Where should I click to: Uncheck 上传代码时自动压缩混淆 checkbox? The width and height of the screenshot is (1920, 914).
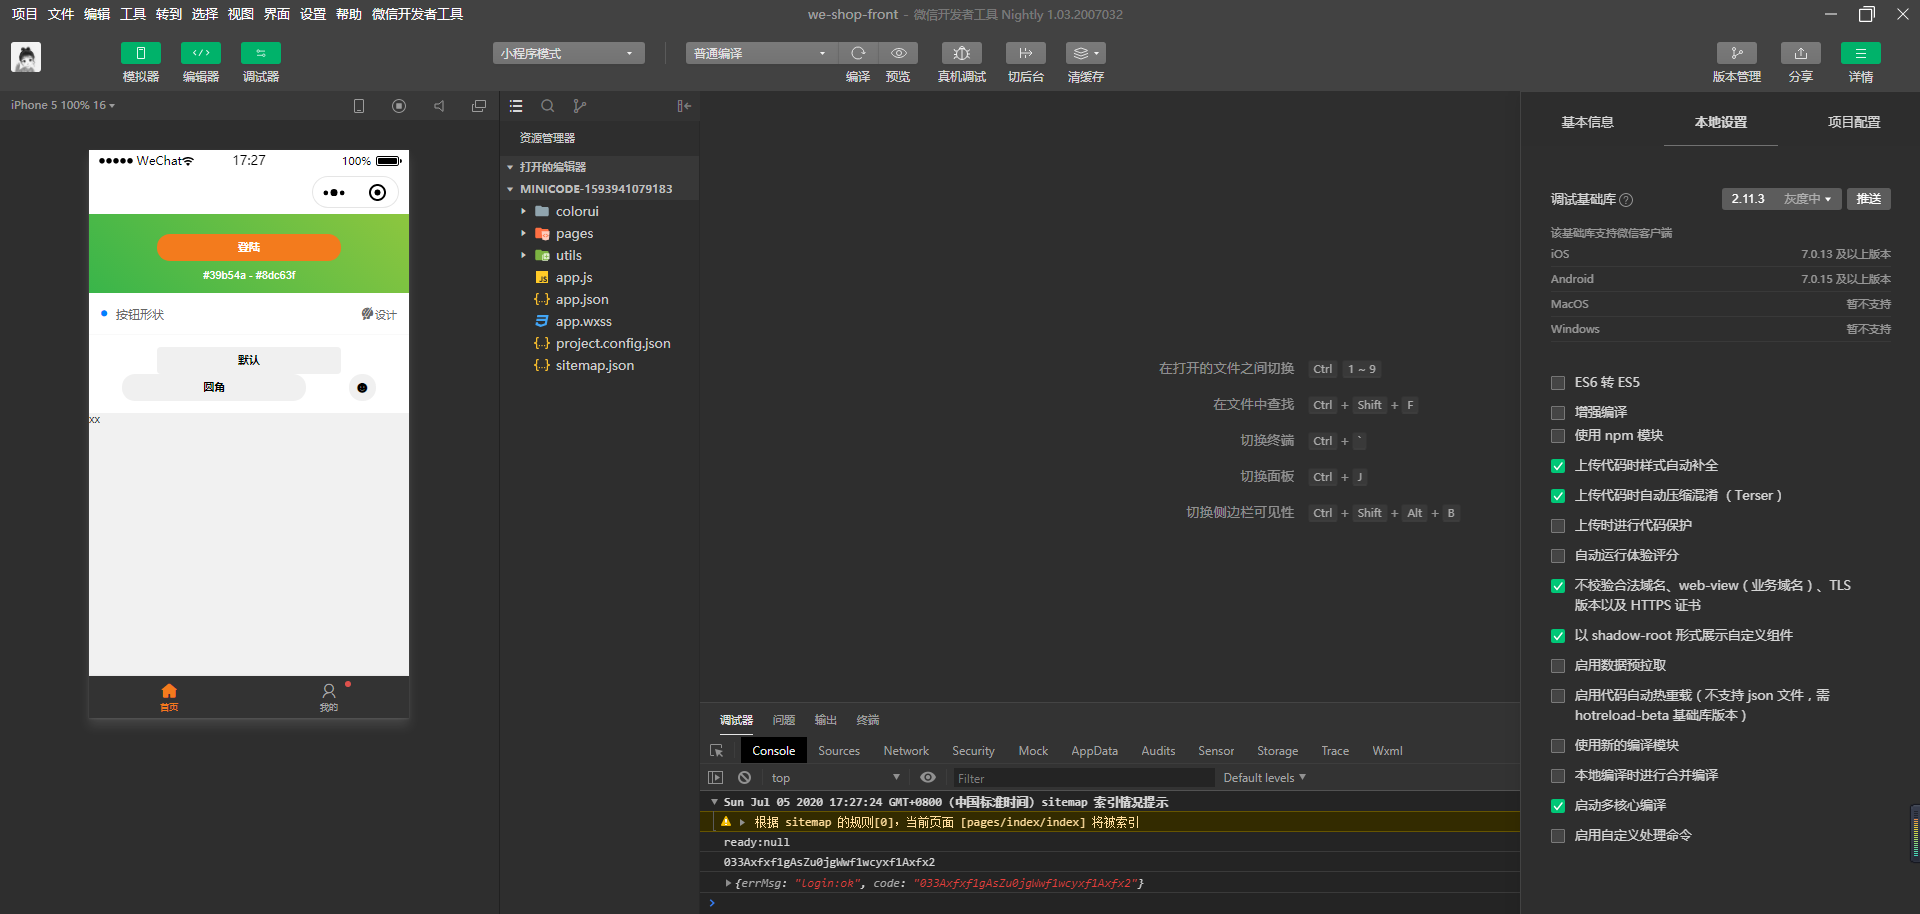pyautogui.click(x=1558, y=496)
